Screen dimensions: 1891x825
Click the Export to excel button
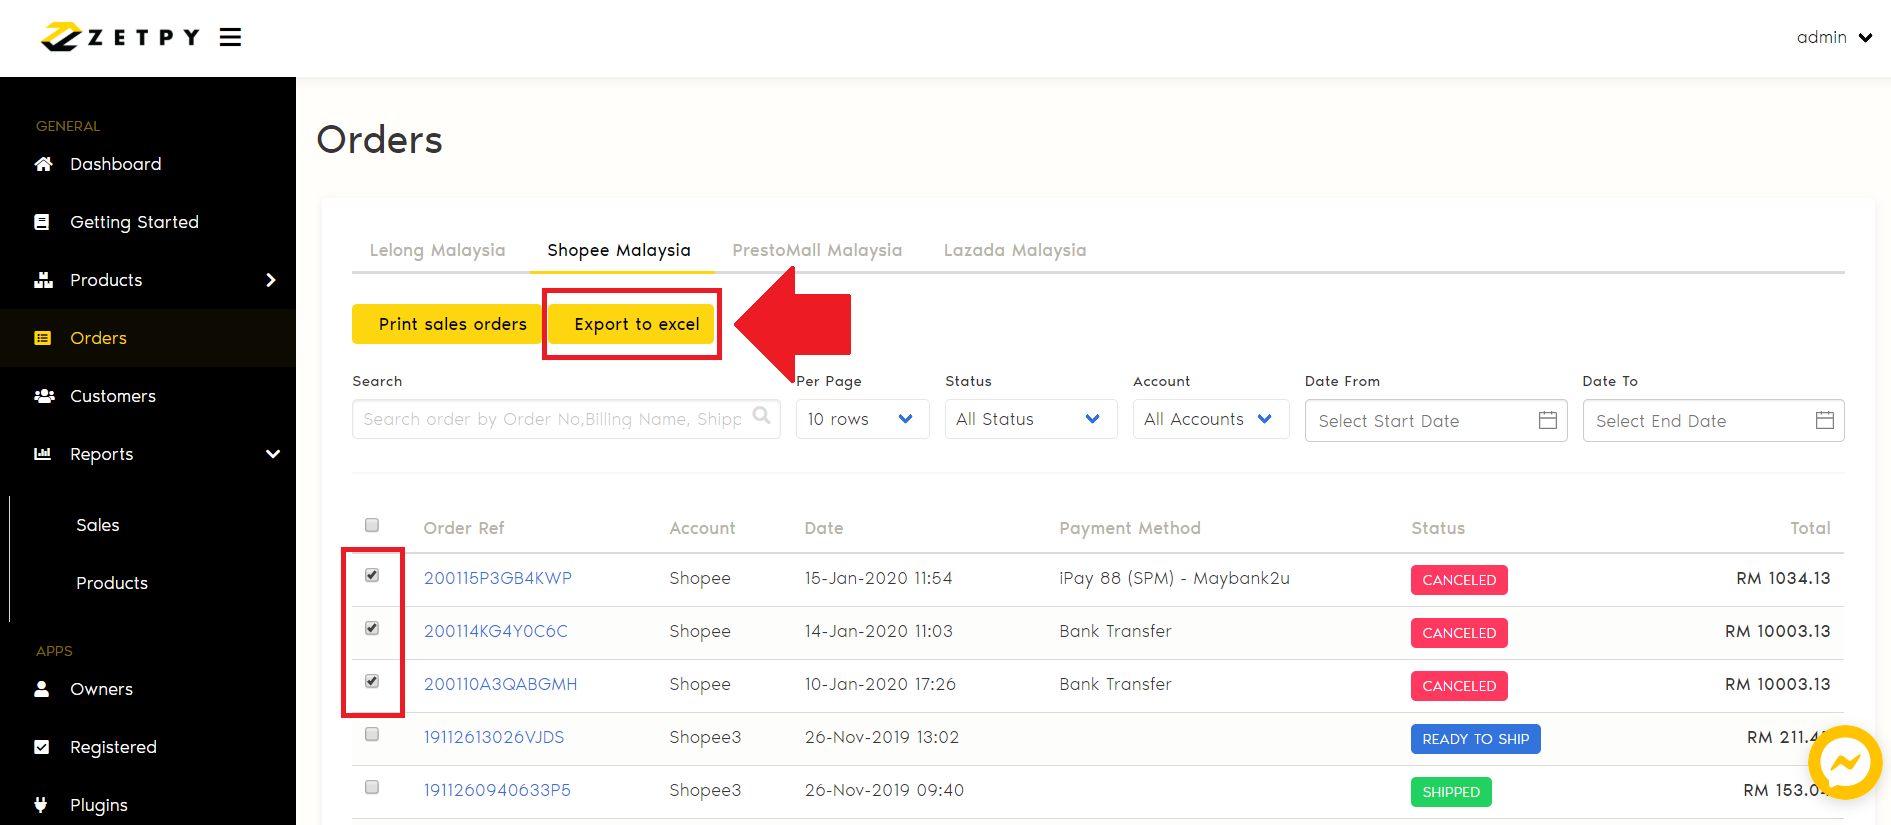pos(636,324)
